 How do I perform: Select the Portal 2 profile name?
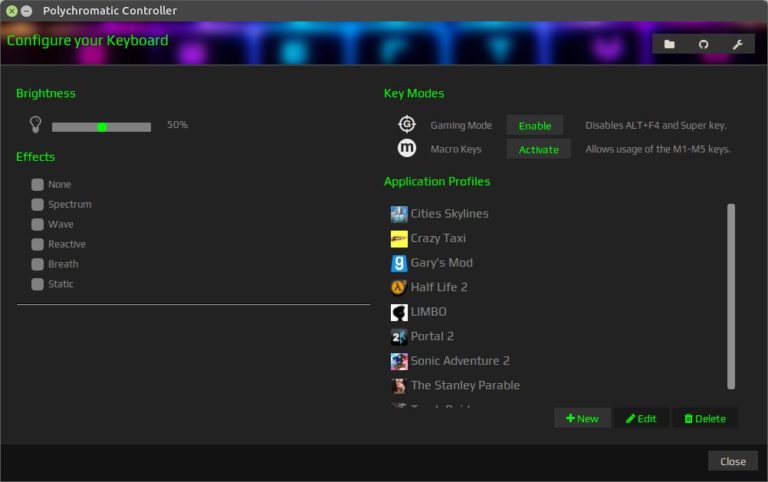tap(432, 337)
